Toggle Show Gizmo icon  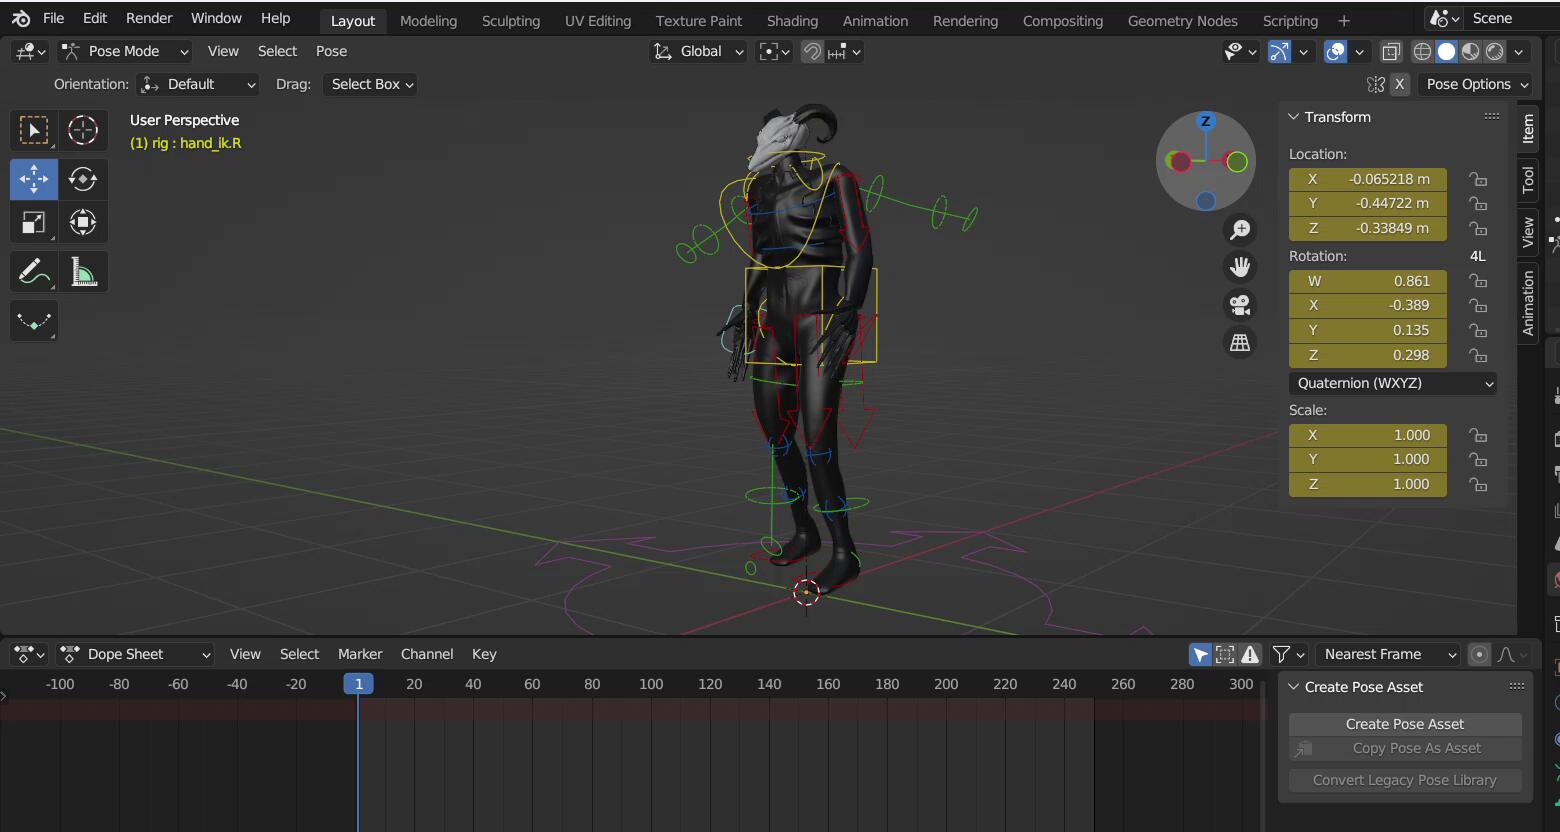tap(1279, 51)
